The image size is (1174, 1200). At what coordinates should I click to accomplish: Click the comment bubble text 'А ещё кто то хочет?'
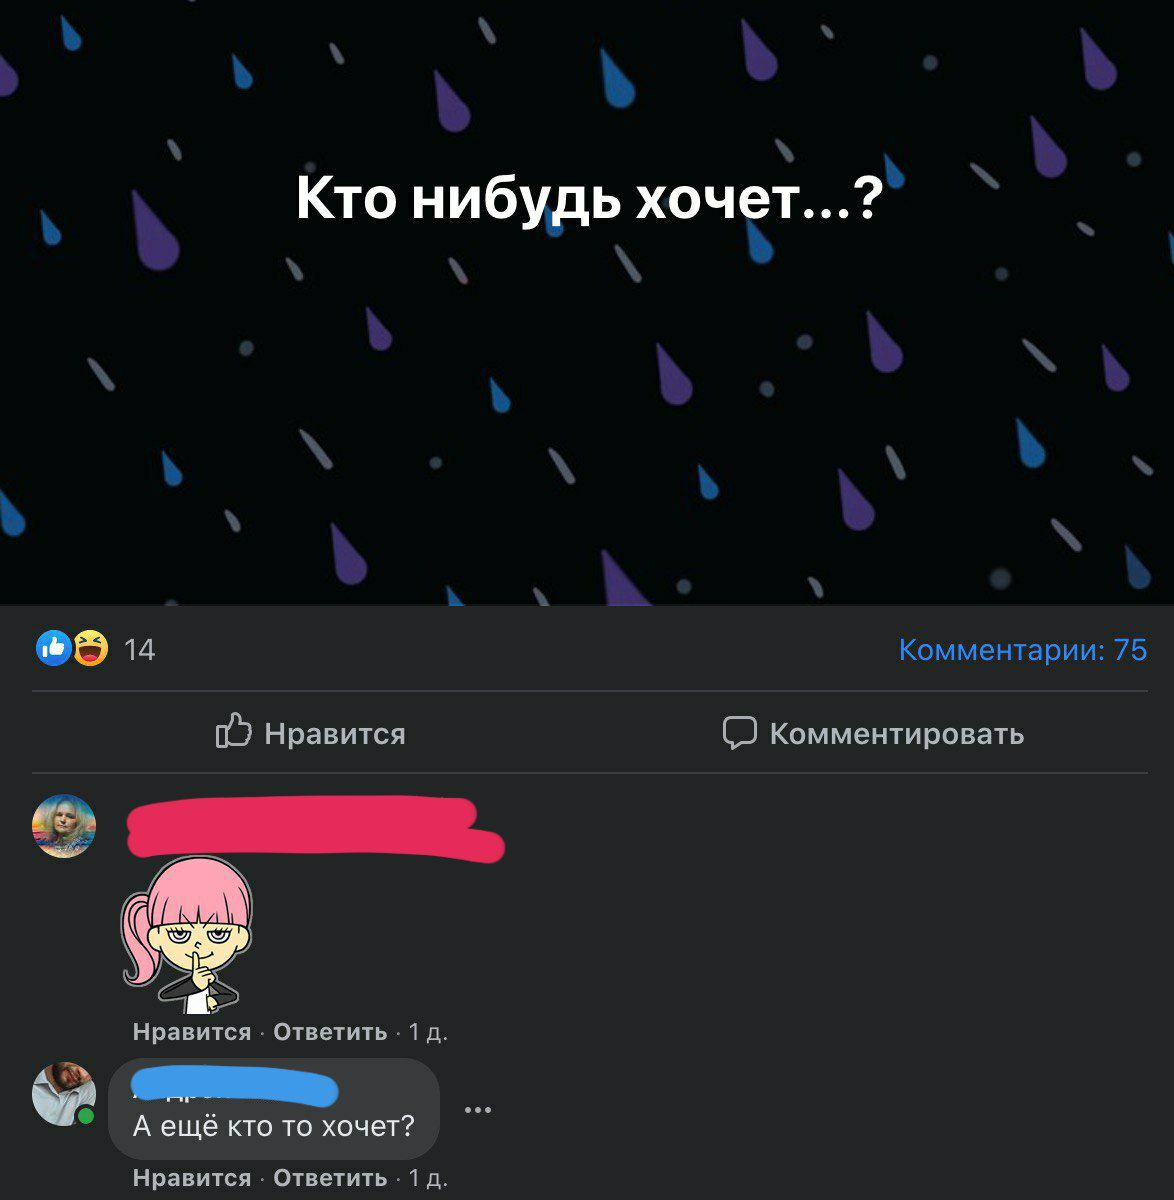pyautogui.click(x=274, y=1127)
